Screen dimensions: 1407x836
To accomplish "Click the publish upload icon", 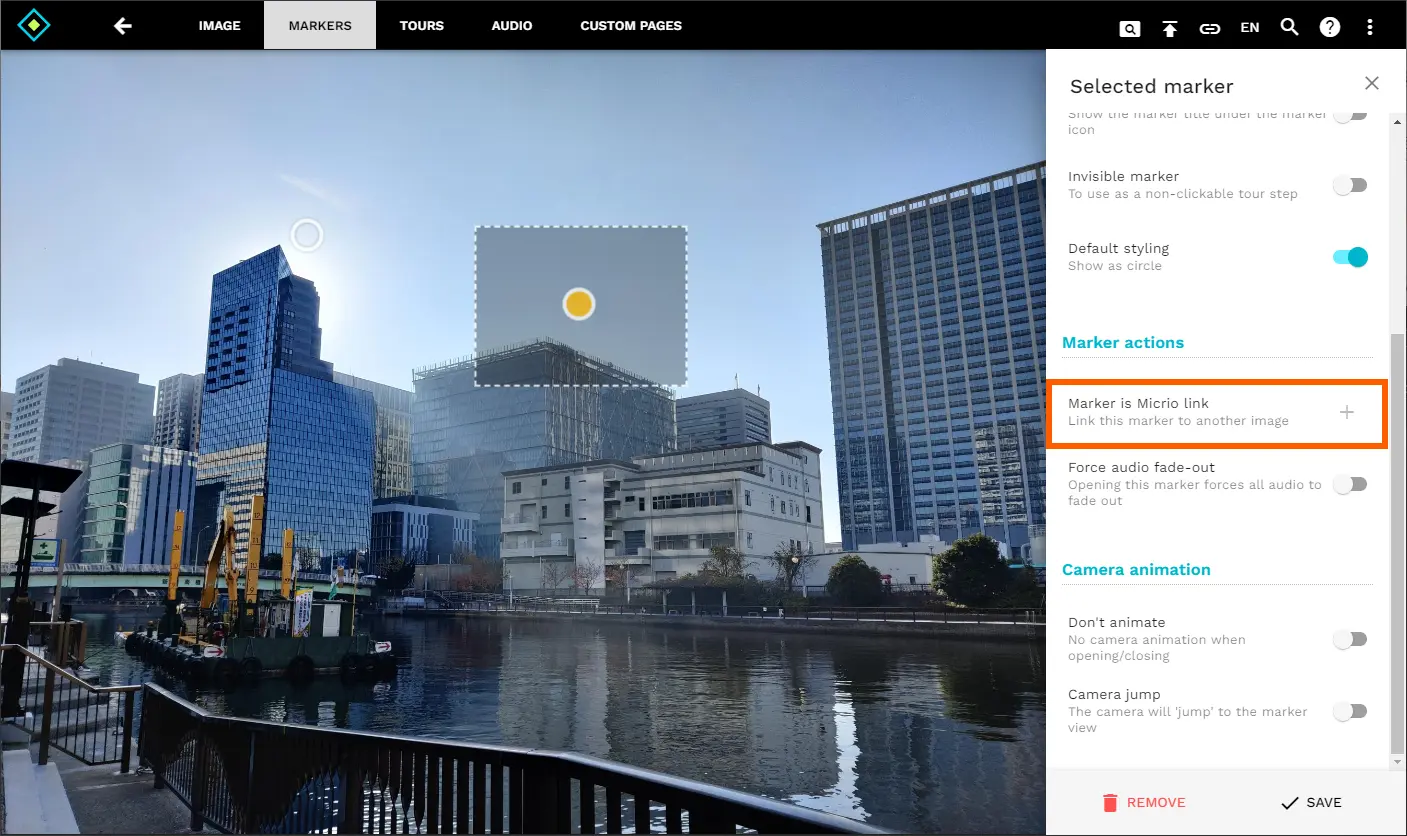I will point(1170,28).
